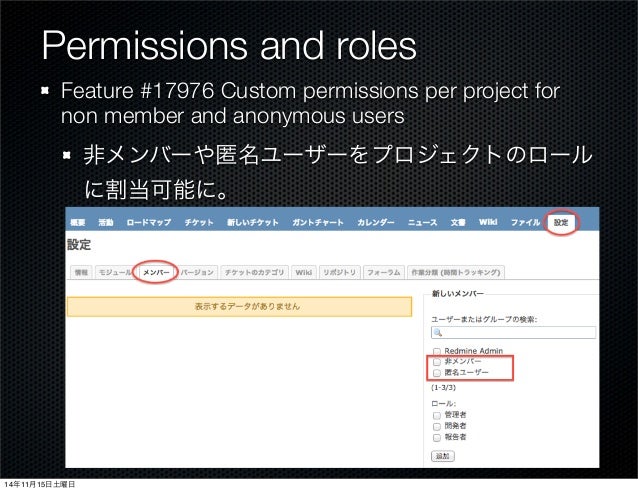Check the Redmine Admin checkbox
638x491 pixels.
coord(437,351)
